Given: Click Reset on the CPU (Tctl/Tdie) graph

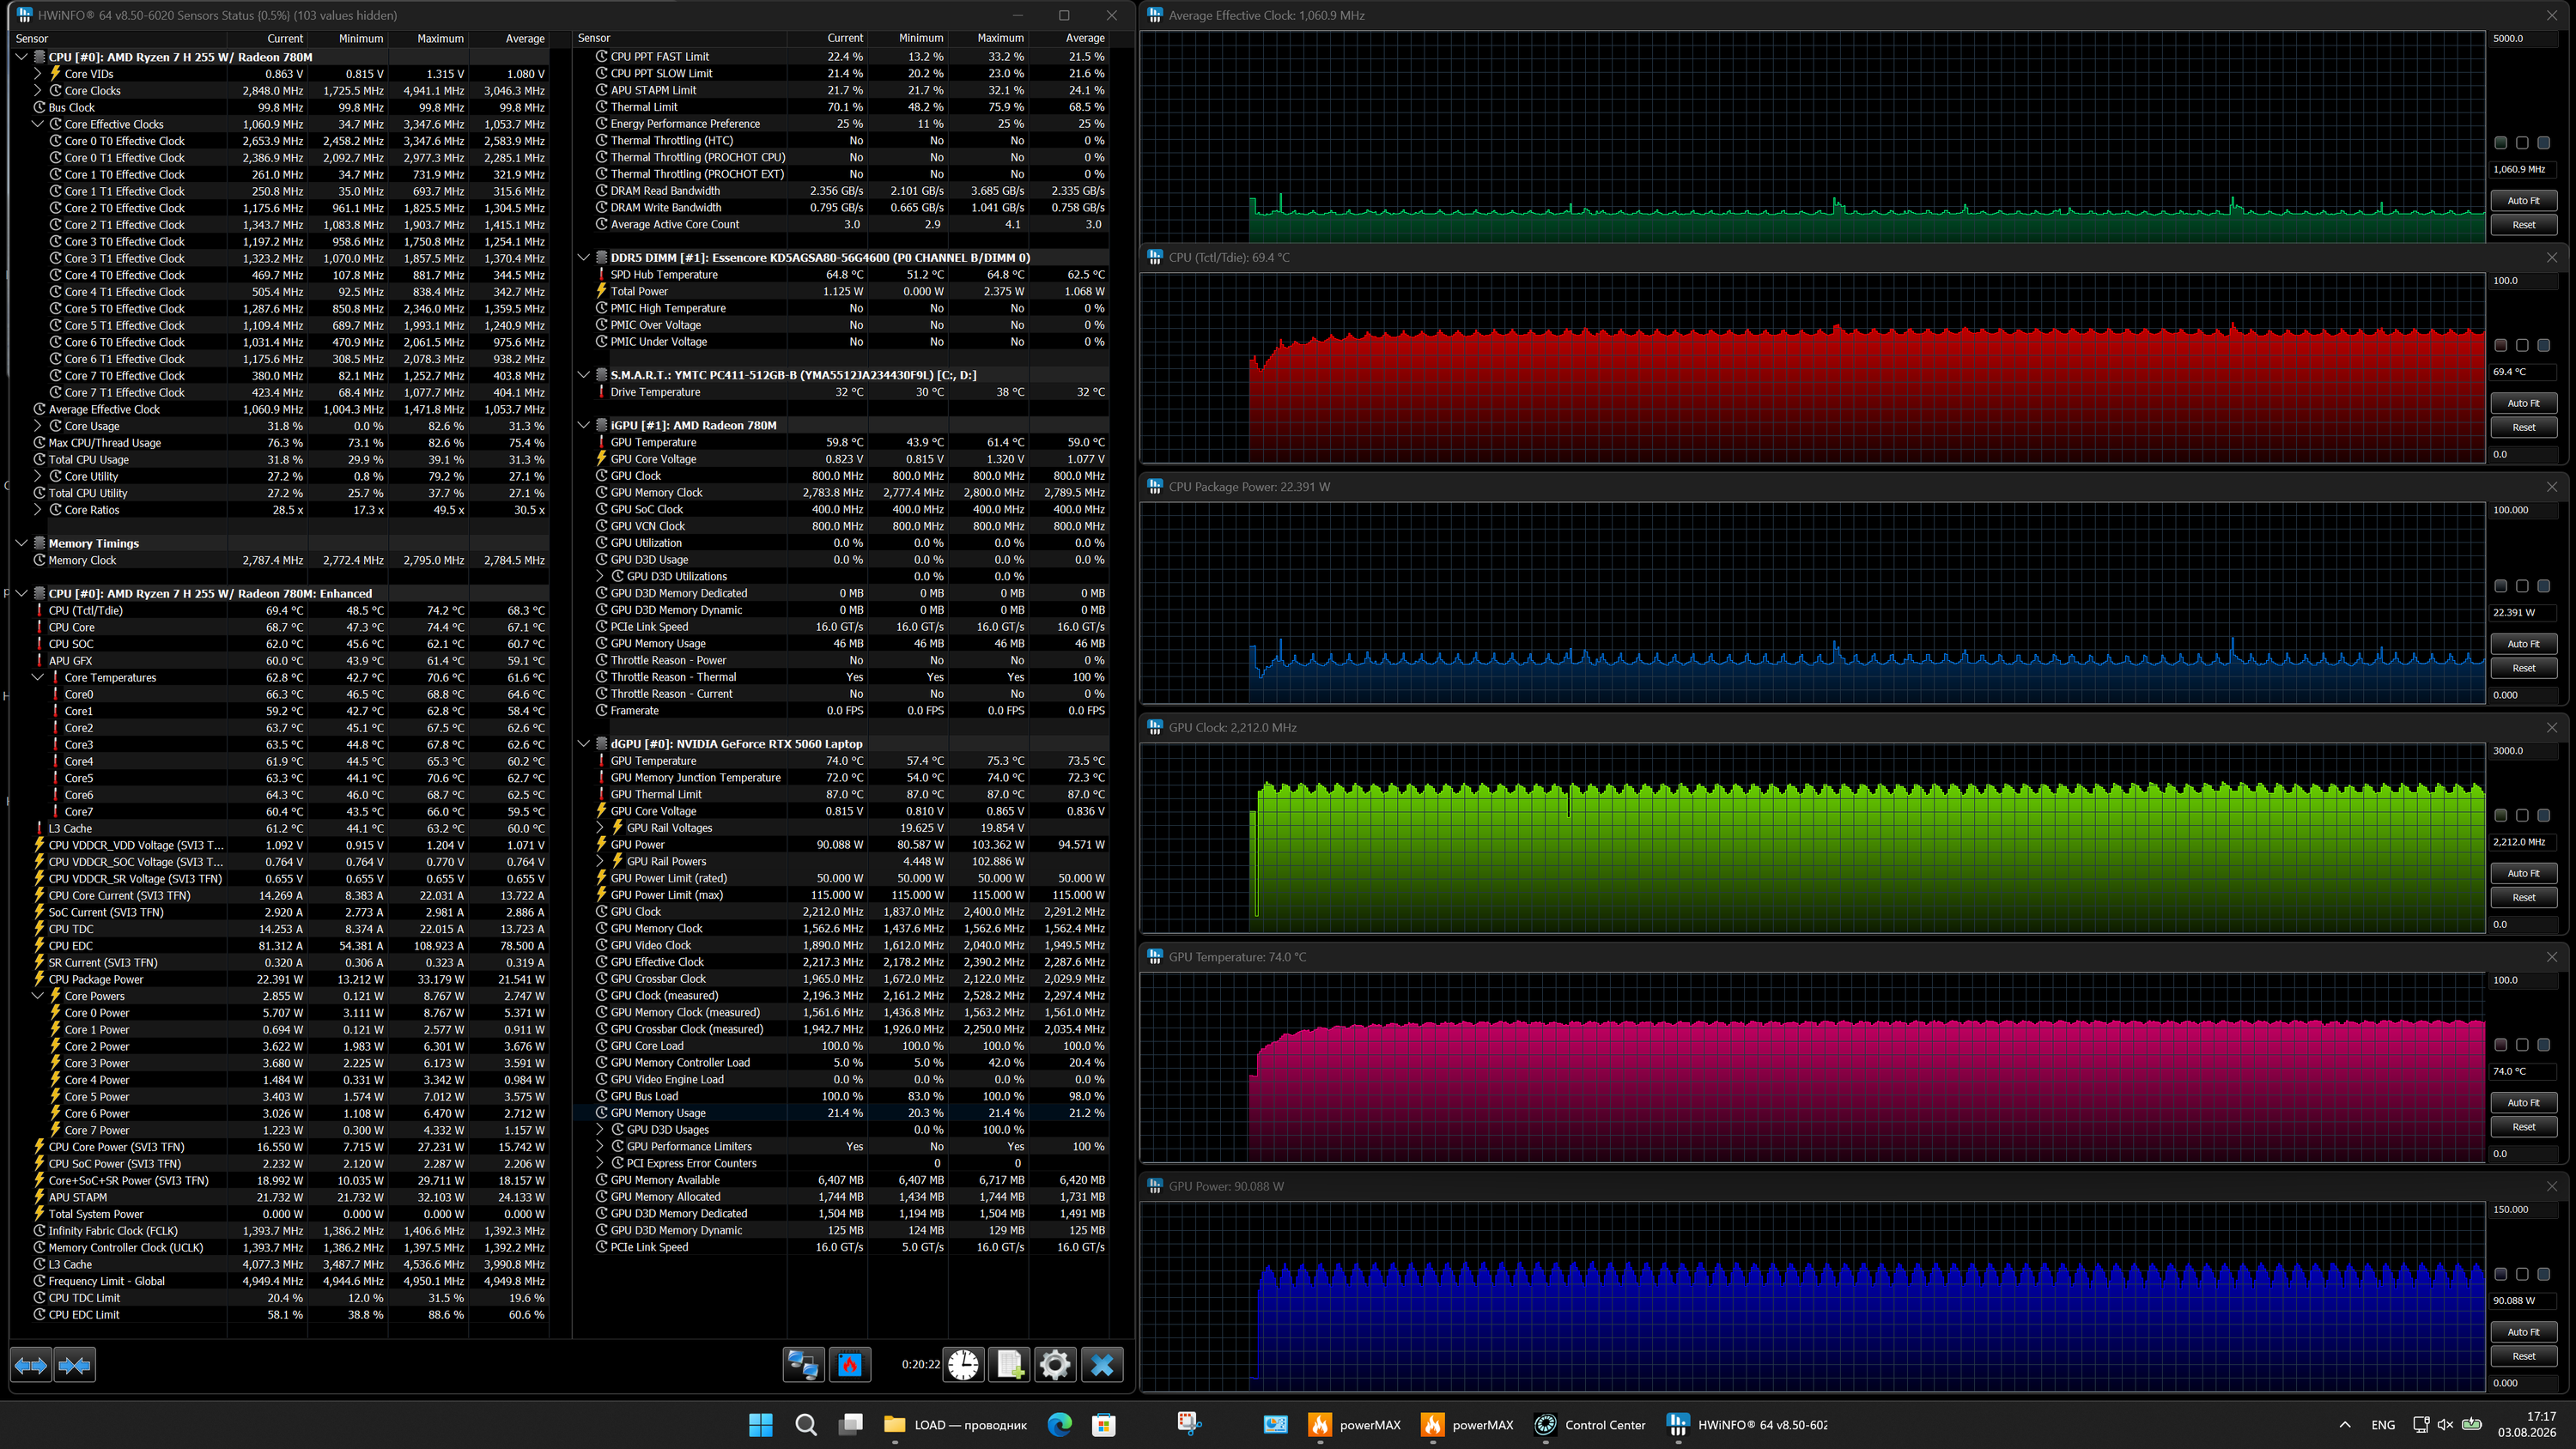Looking at the screenshot, I should click(x=2523, y=427).
